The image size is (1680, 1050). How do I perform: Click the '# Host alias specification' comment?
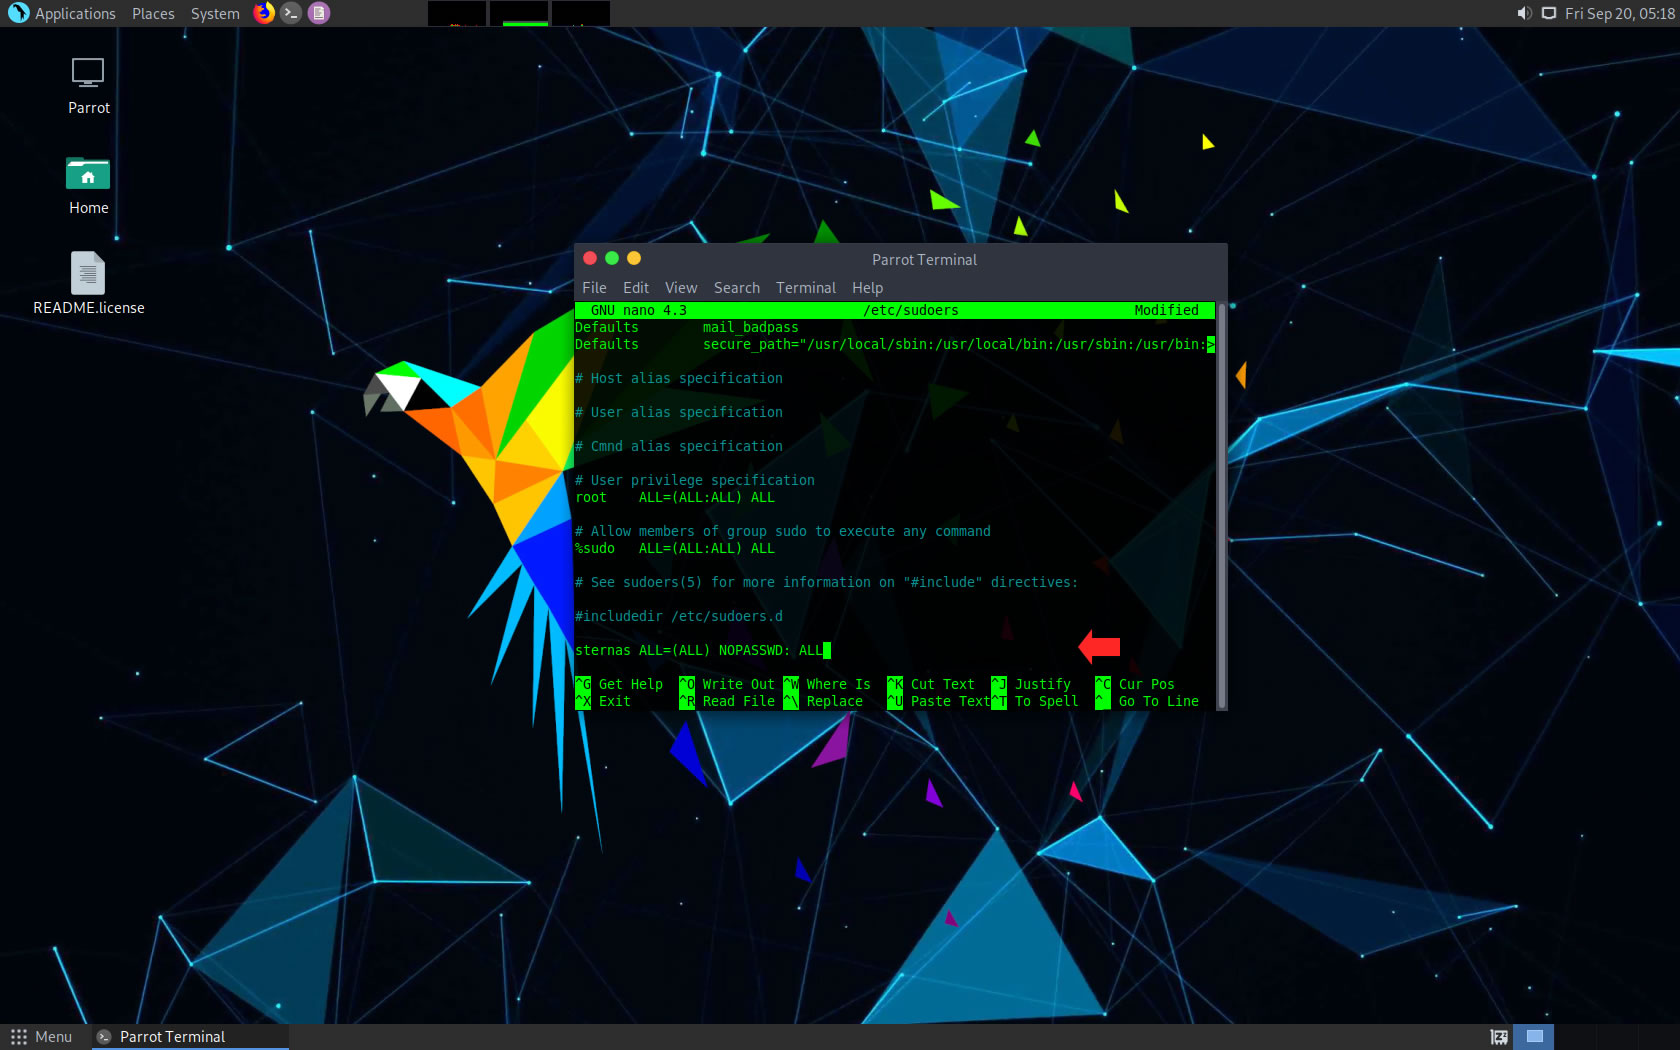679,378
